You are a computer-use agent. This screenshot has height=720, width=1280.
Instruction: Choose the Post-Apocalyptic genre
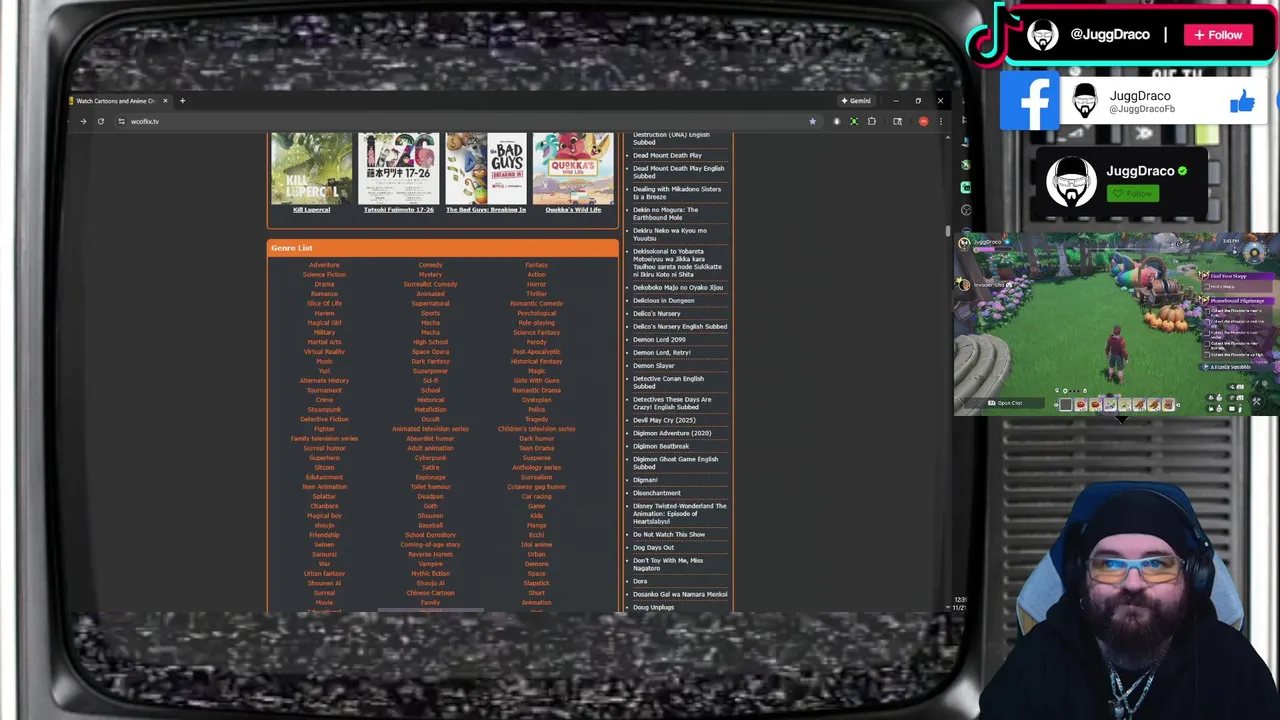pos(536,352)
